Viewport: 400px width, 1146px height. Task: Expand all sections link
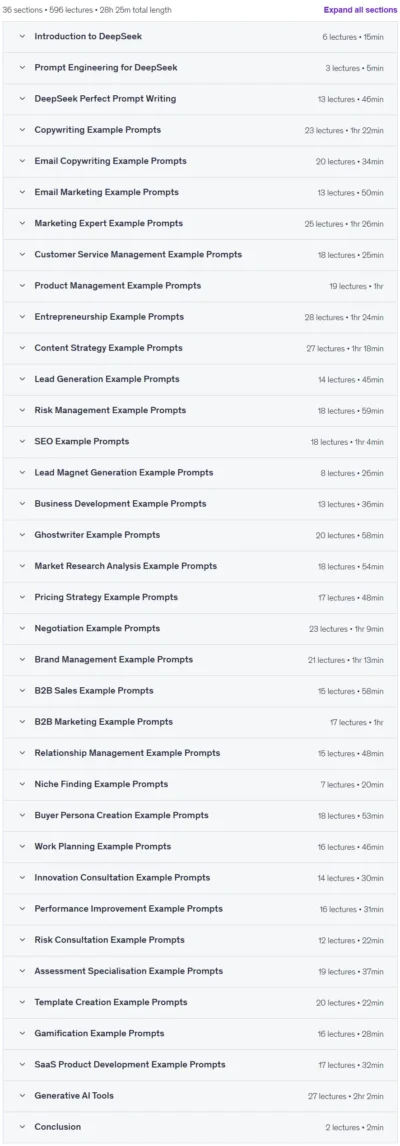[x=361, y=10]
